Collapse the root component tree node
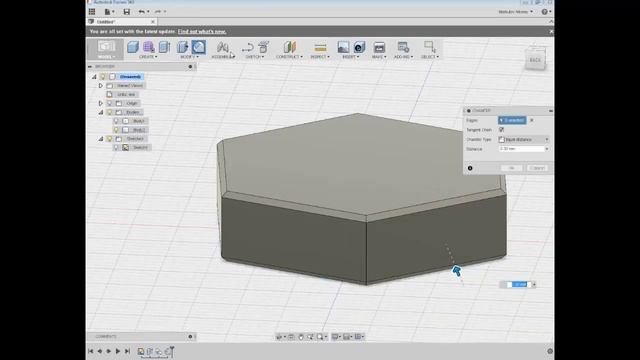This screenshot has width=640, height=360. (94, 77)
